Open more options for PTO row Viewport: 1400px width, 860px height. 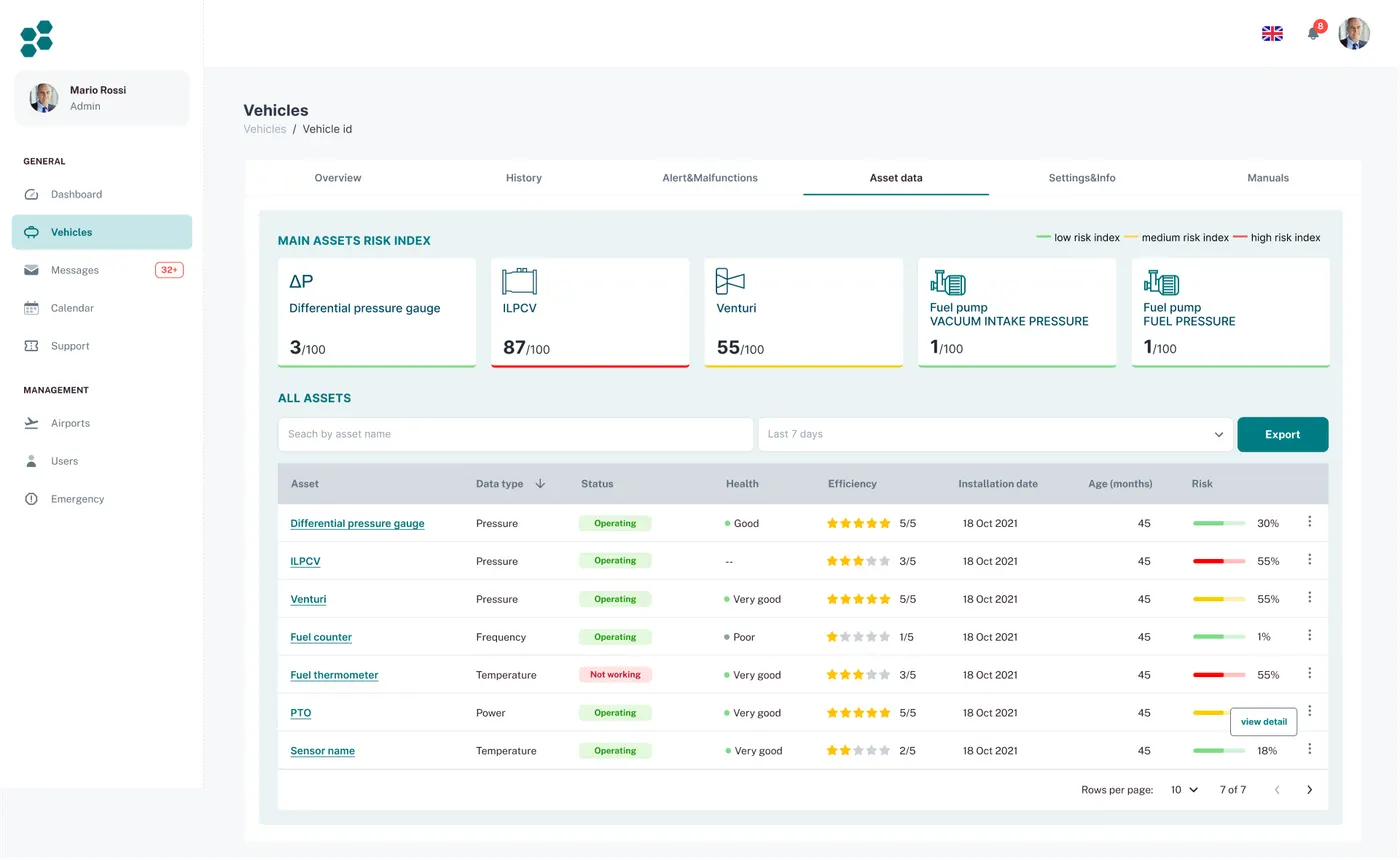point(1309,711)
